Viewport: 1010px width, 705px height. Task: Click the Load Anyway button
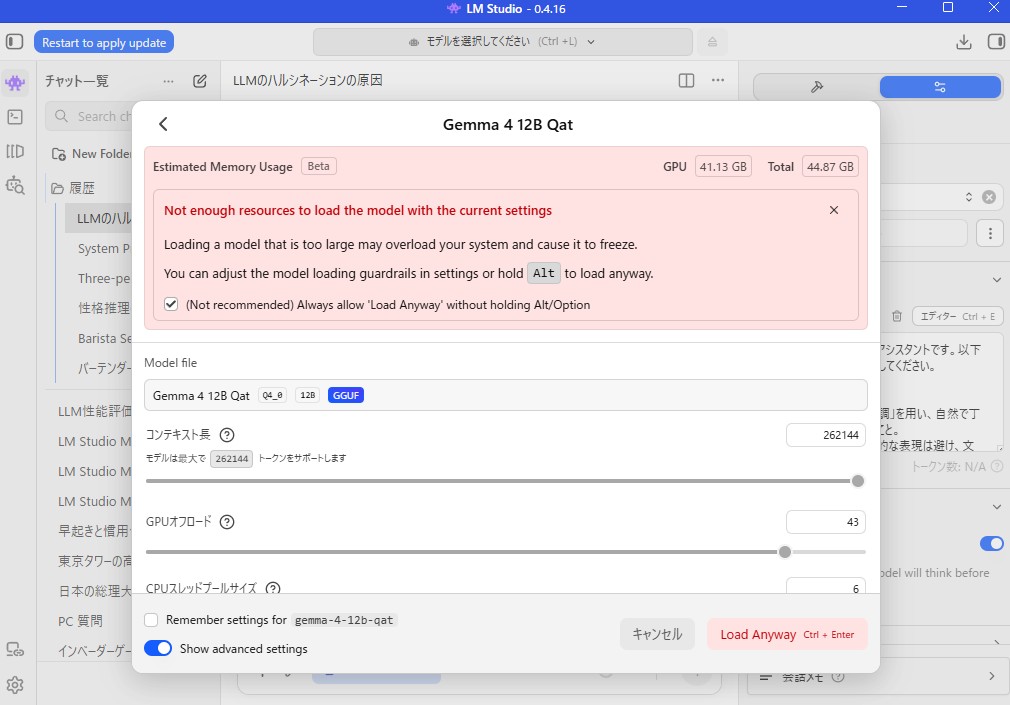[x=787, y=634]
